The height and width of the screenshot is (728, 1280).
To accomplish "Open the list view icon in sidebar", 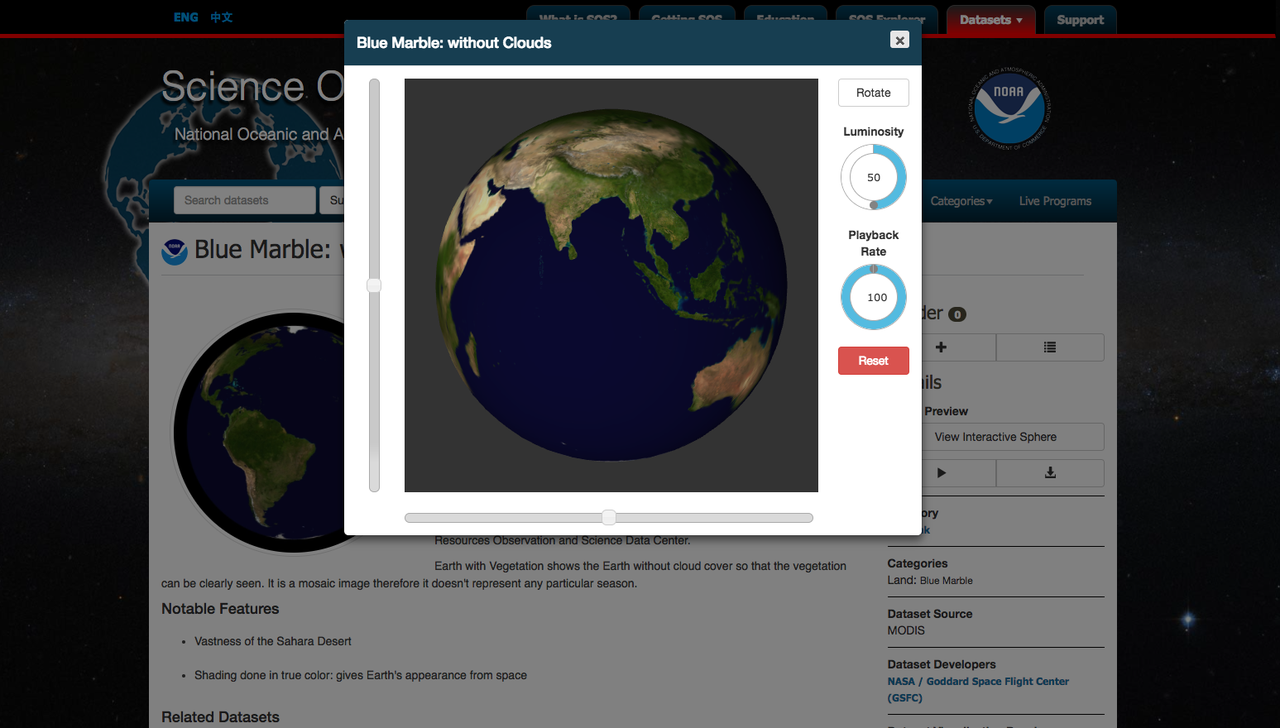I will point(1050,346).
